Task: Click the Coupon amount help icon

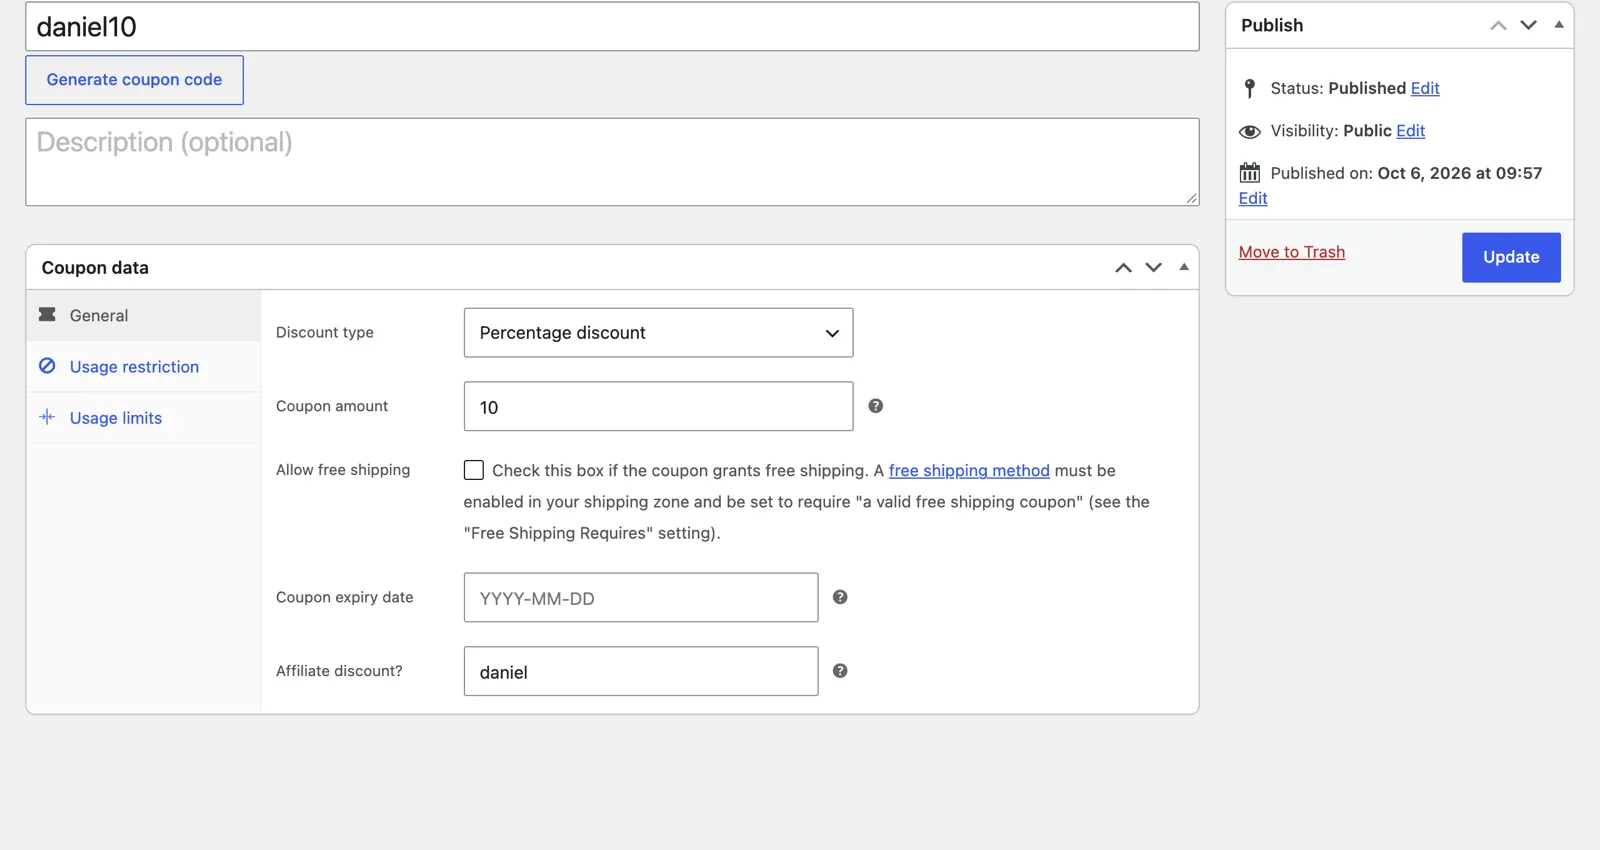Action: [x=875, y=406]
